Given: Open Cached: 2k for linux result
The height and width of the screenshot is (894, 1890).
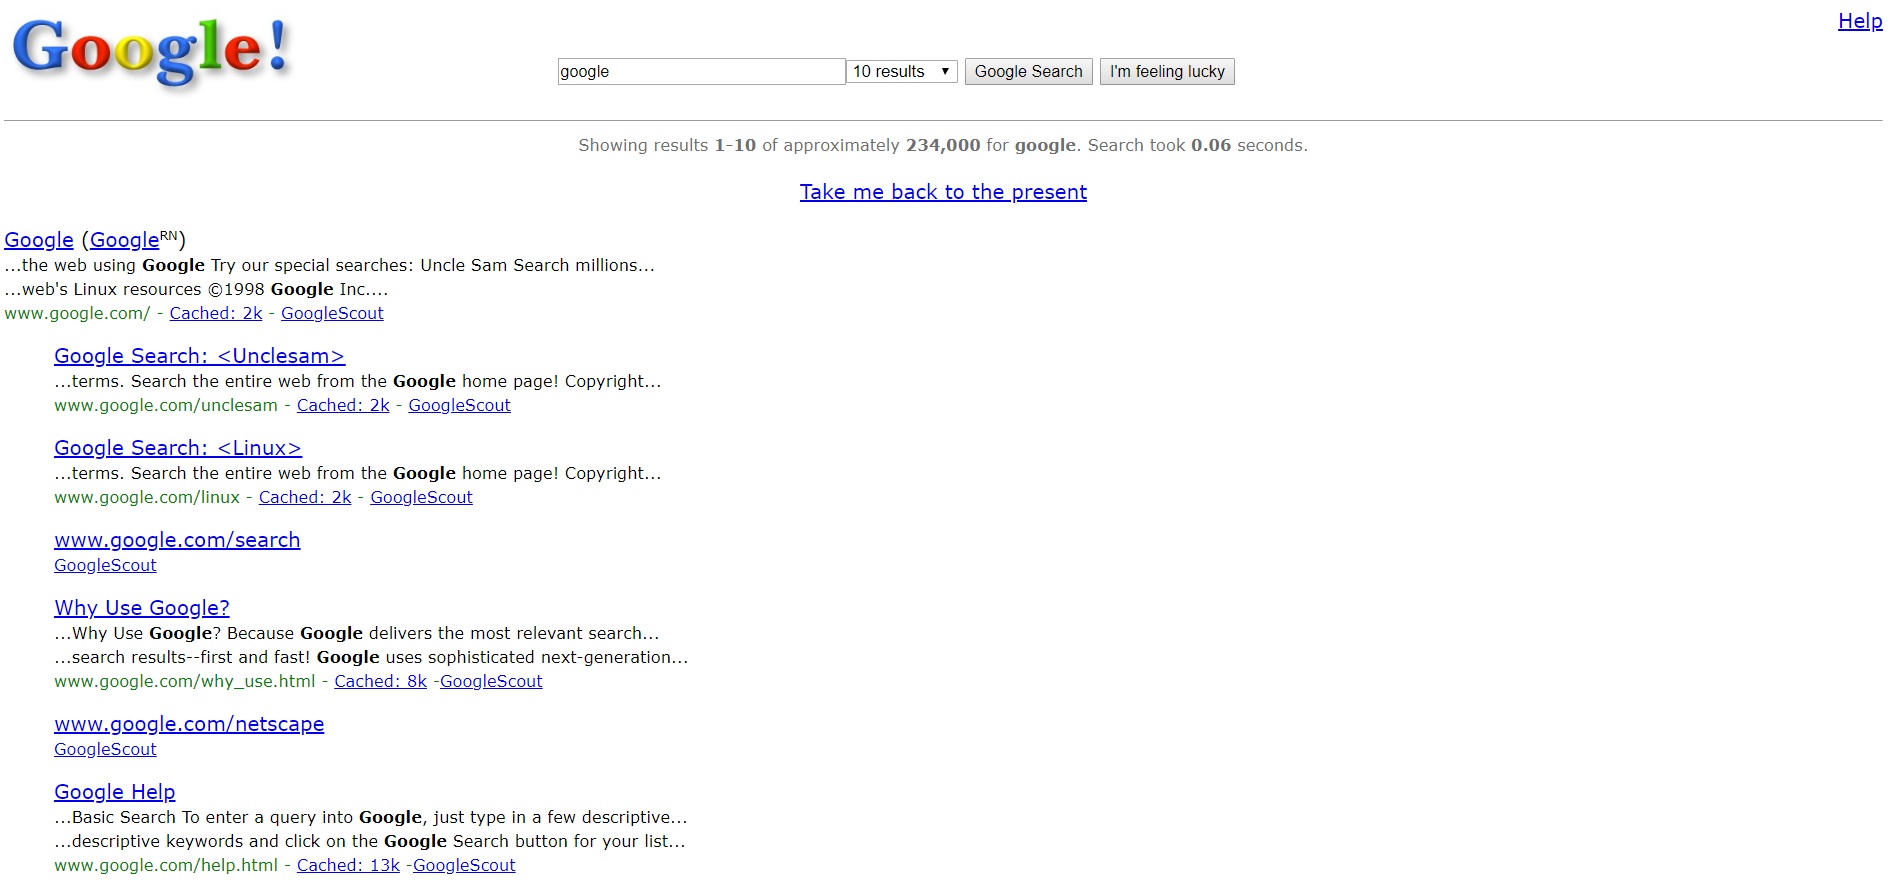Looking at the screenshot, I should coord(305,497).
